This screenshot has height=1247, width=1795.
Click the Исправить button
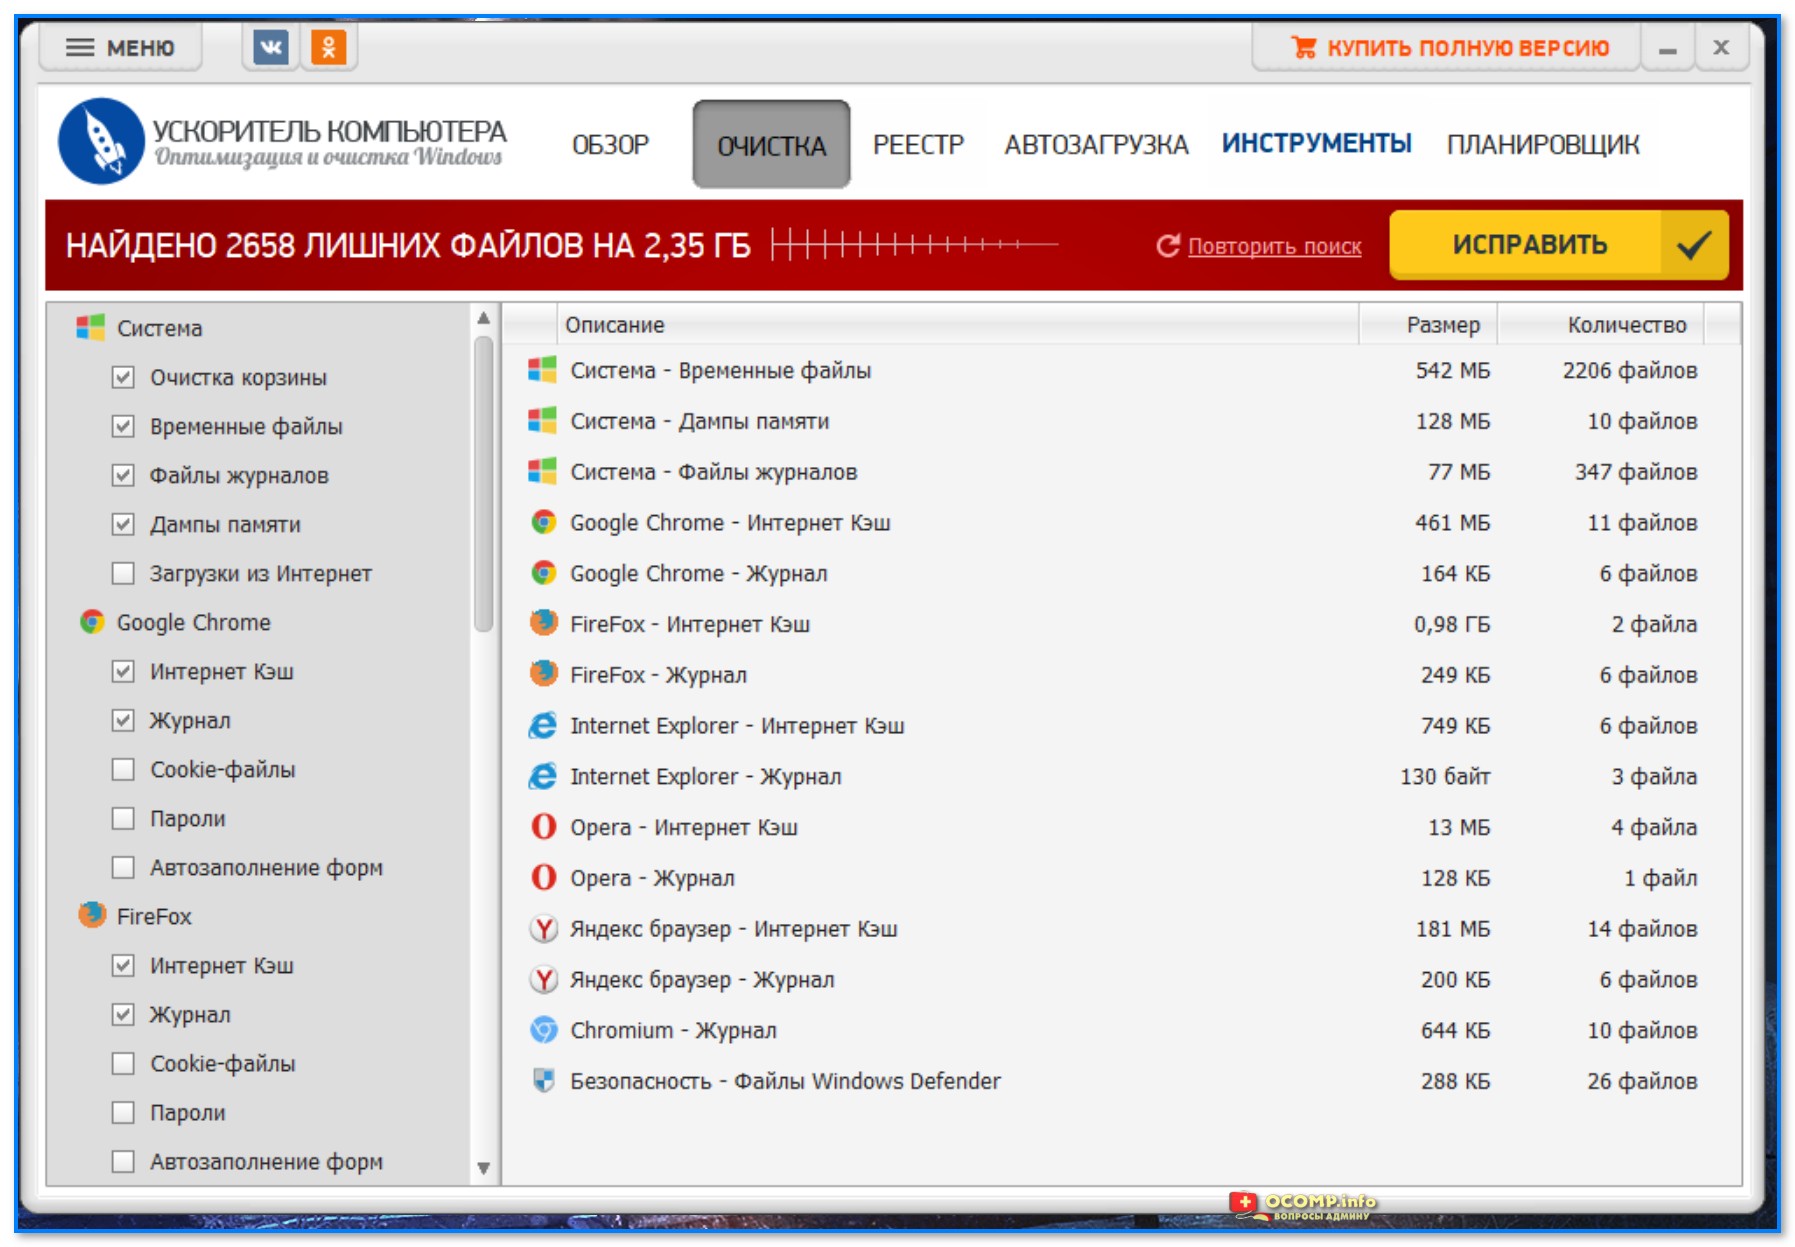1559,245
